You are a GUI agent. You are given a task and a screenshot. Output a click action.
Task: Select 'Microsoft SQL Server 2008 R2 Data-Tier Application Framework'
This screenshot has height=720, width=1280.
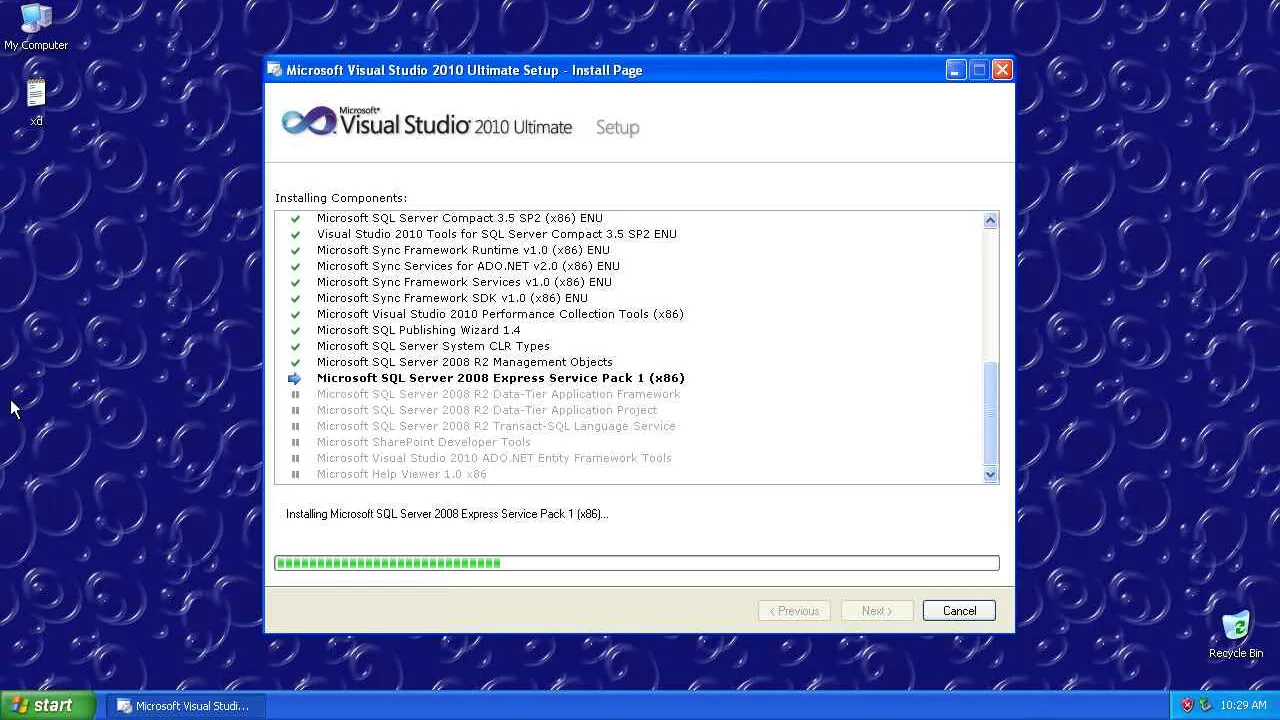(498, 394)
